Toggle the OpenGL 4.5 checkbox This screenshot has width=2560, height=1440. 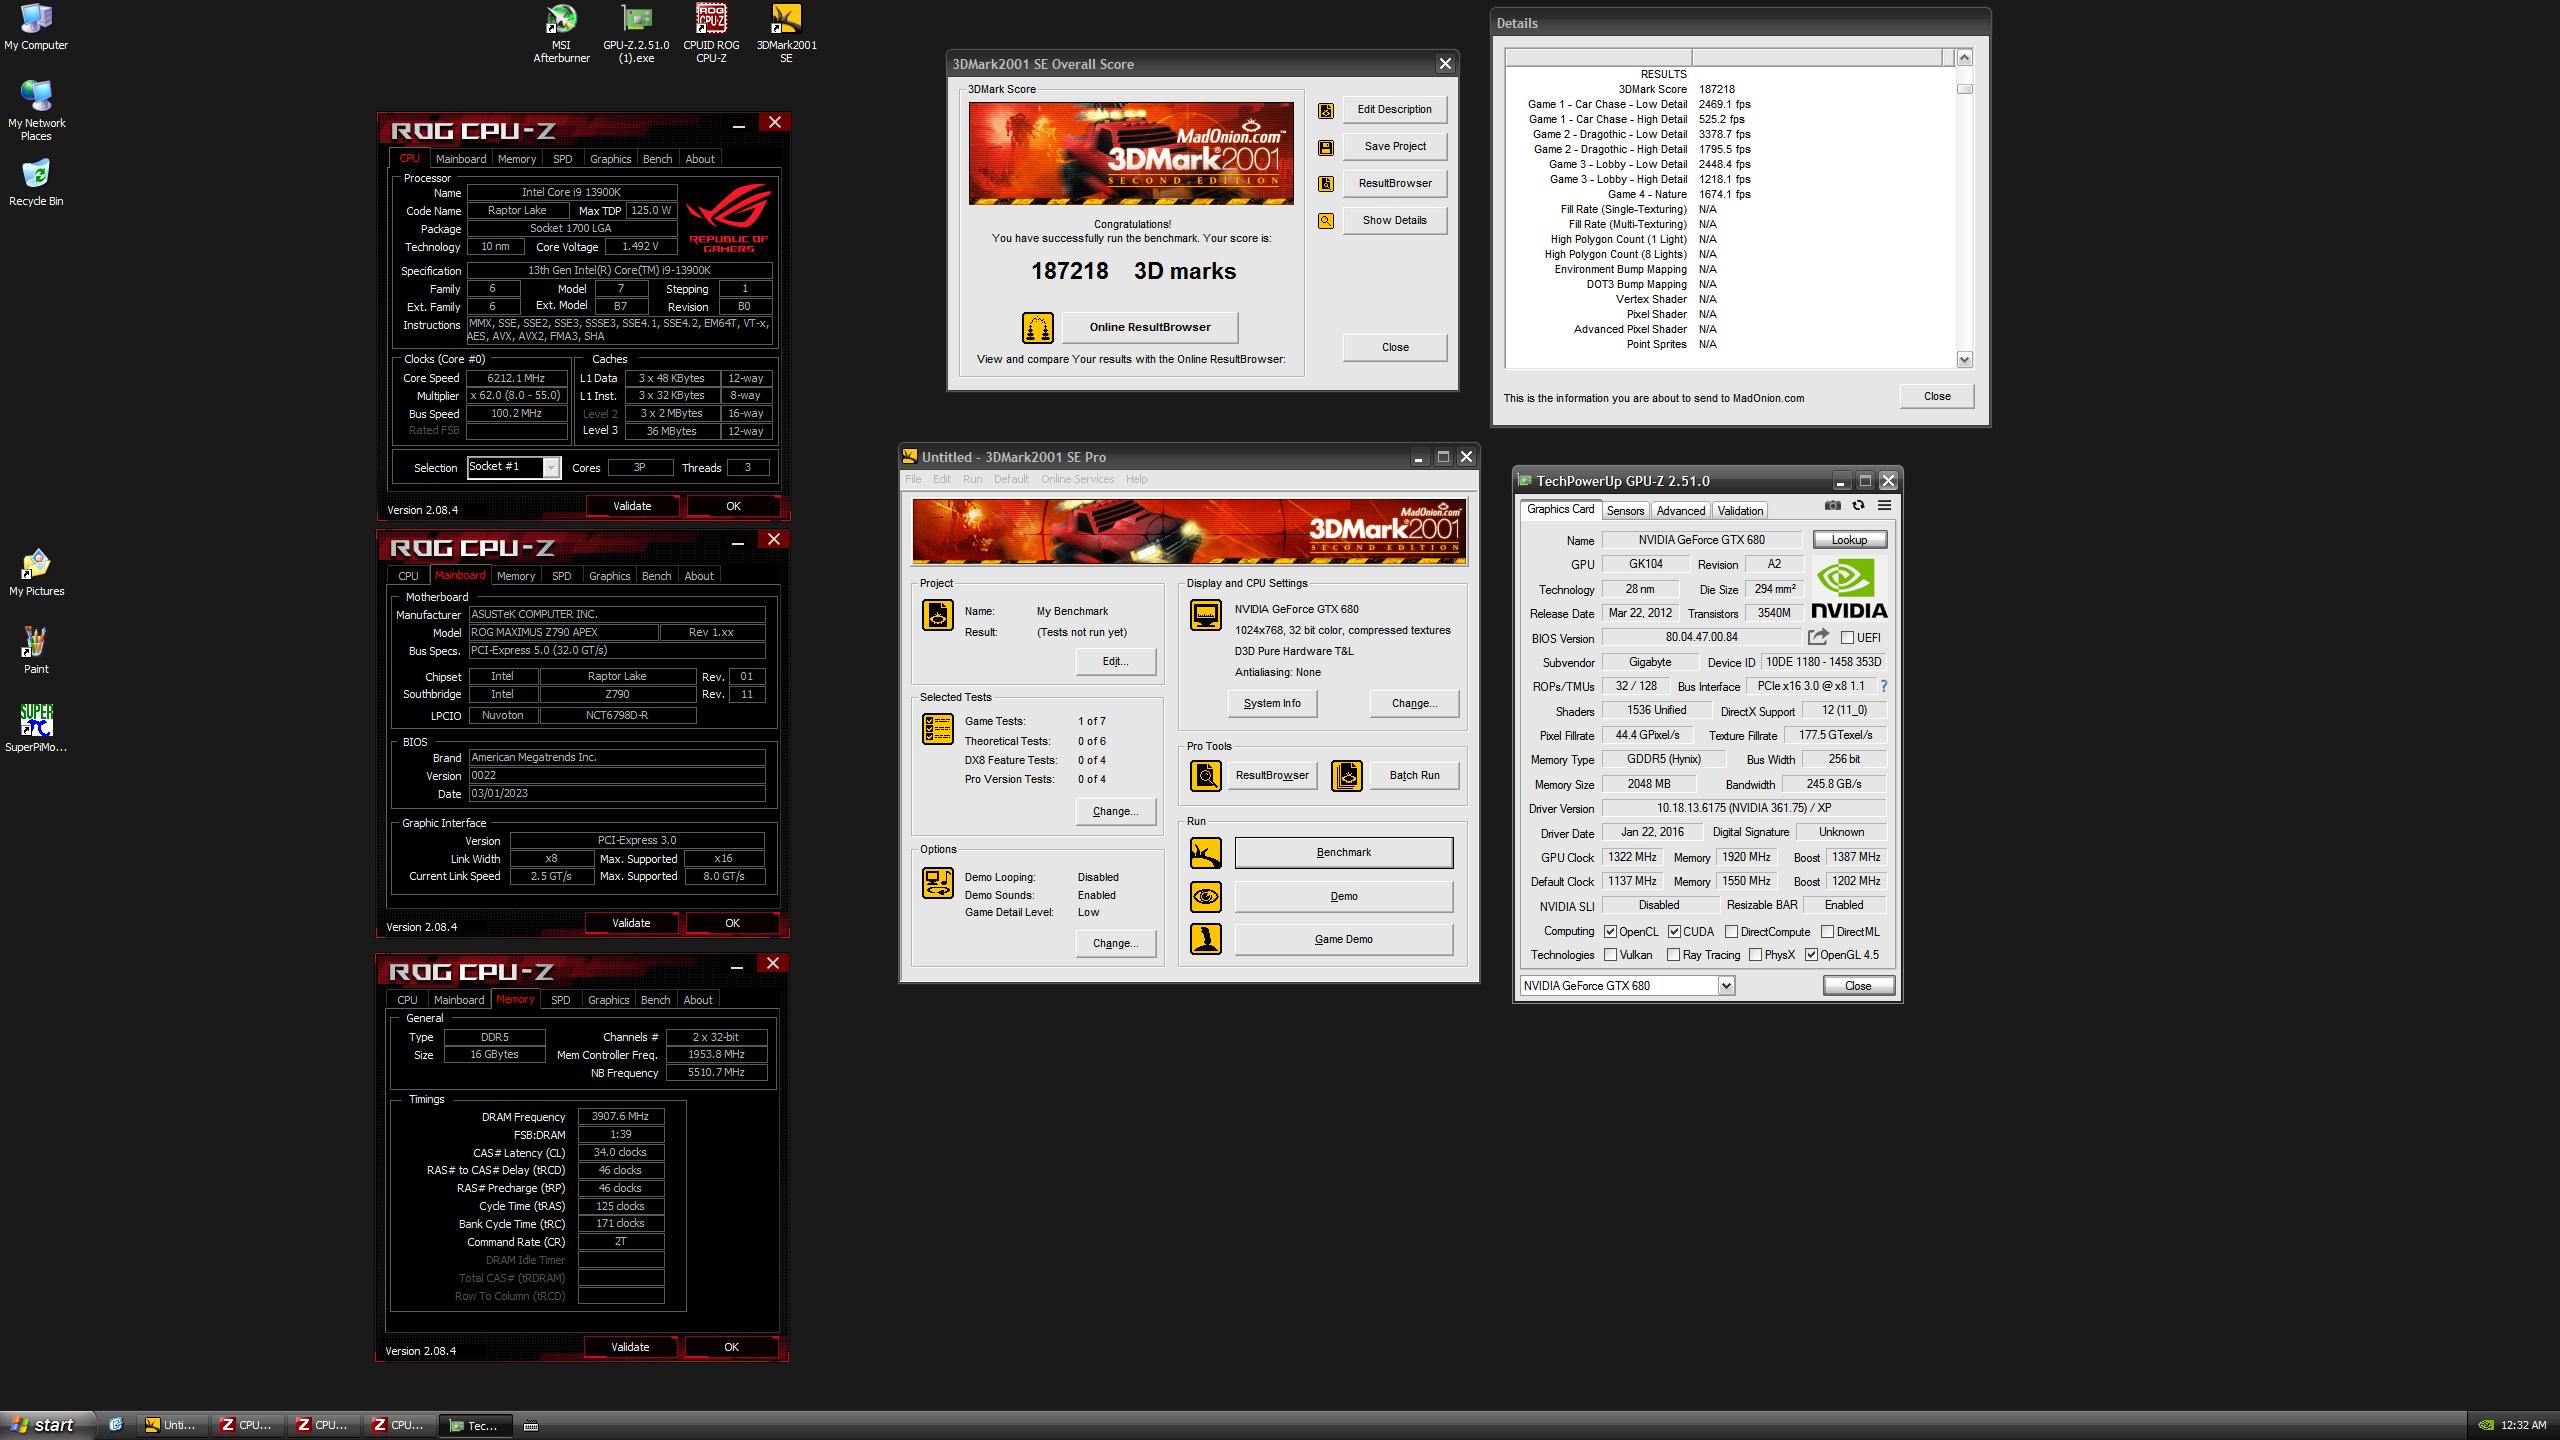1811,955
